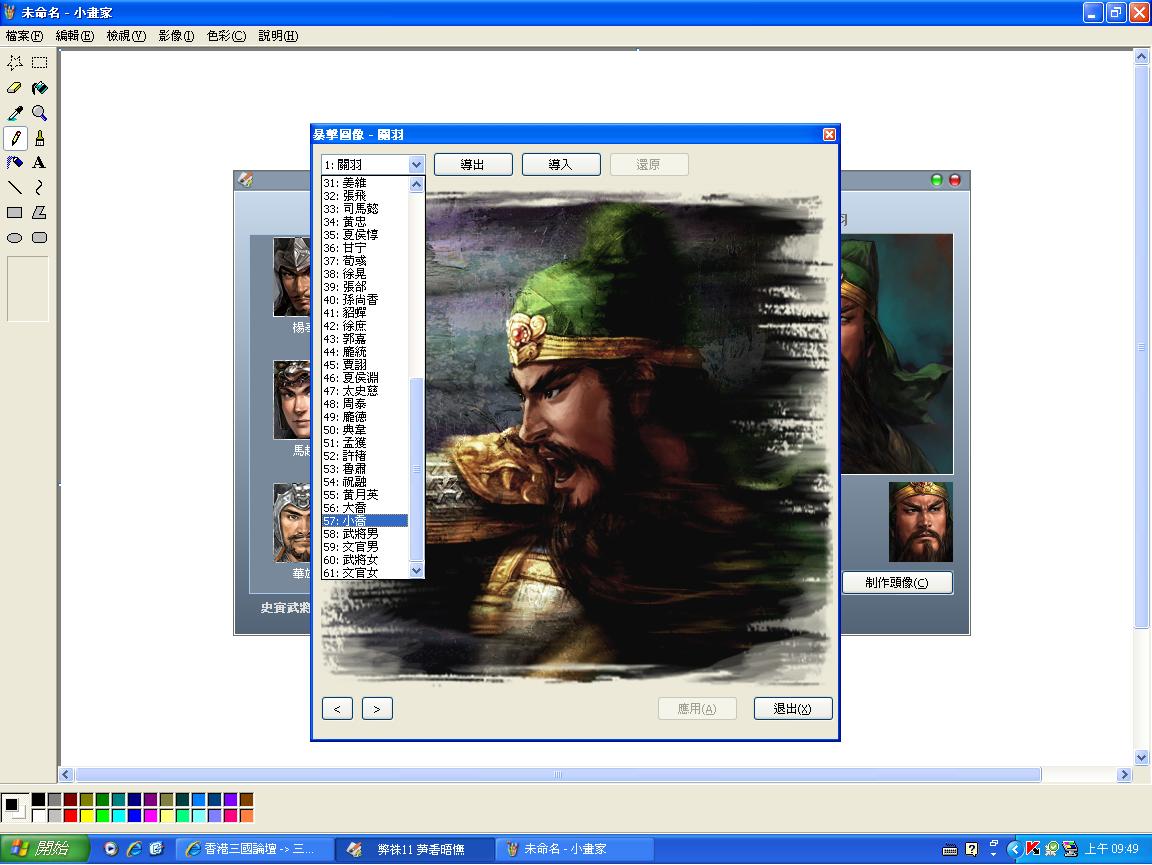This screenshot has width=1152, height=865.
Task: Click the 制作頭像(C) button
Action: tap(897, 583)
